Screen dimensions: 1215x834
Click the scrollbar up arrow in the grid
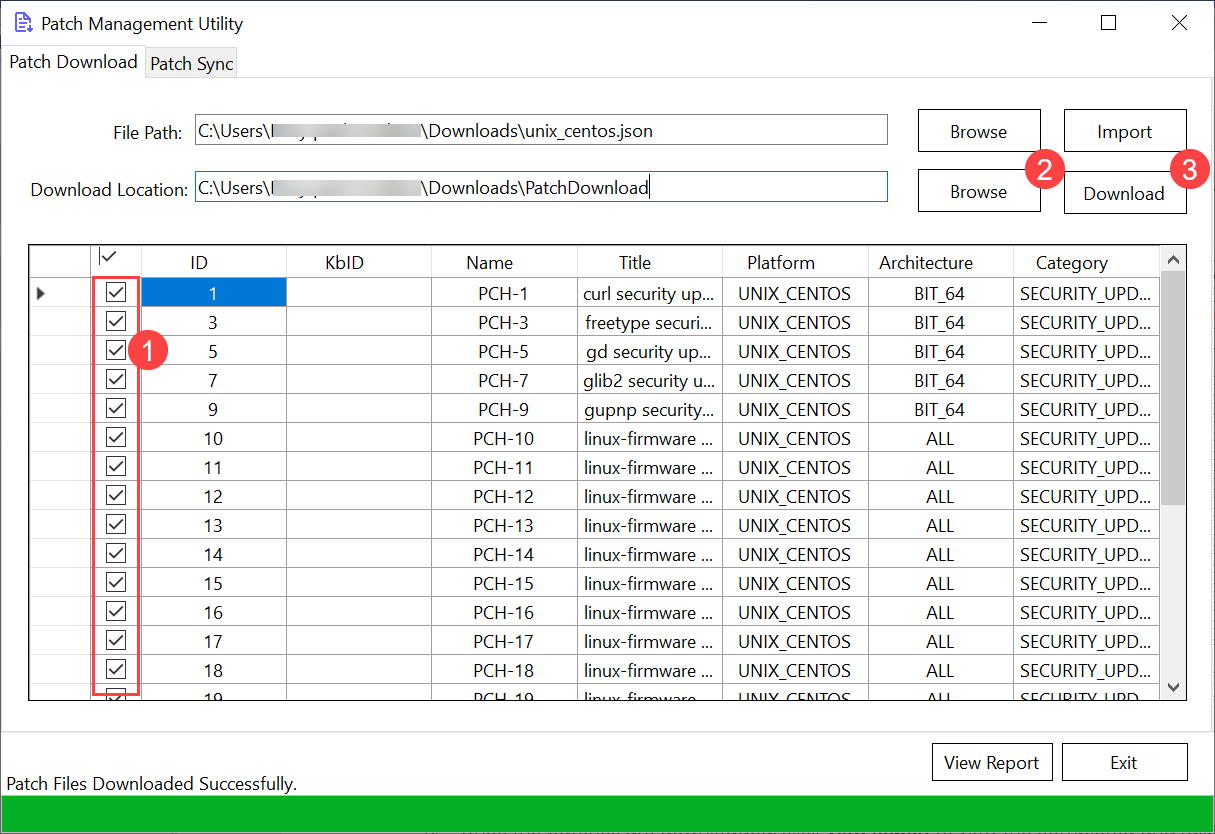[1174, 260]
